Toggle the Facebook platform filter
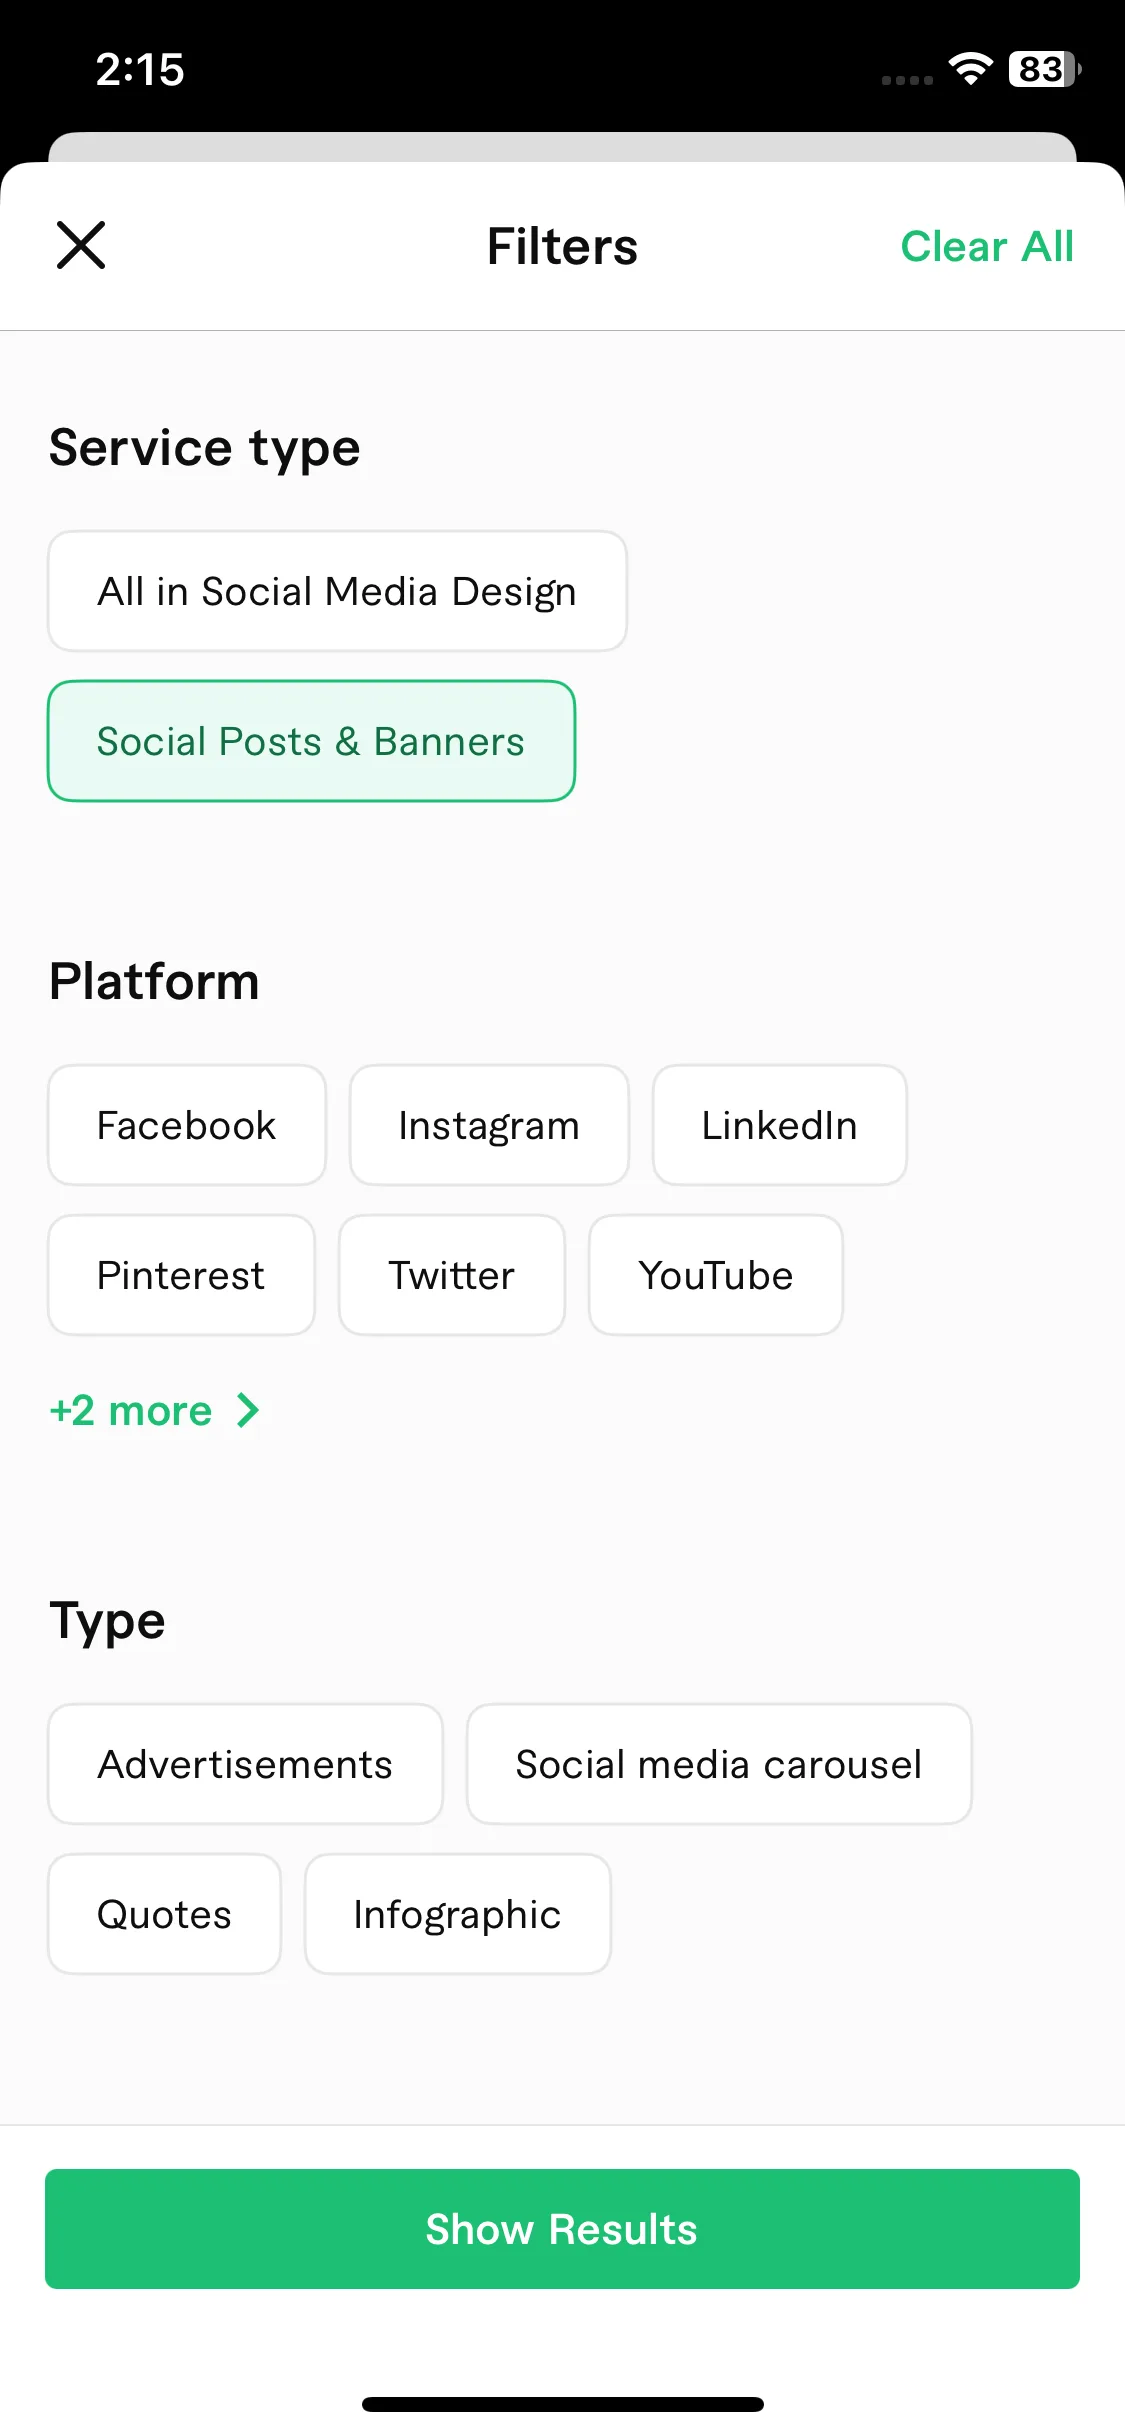 187,1125
